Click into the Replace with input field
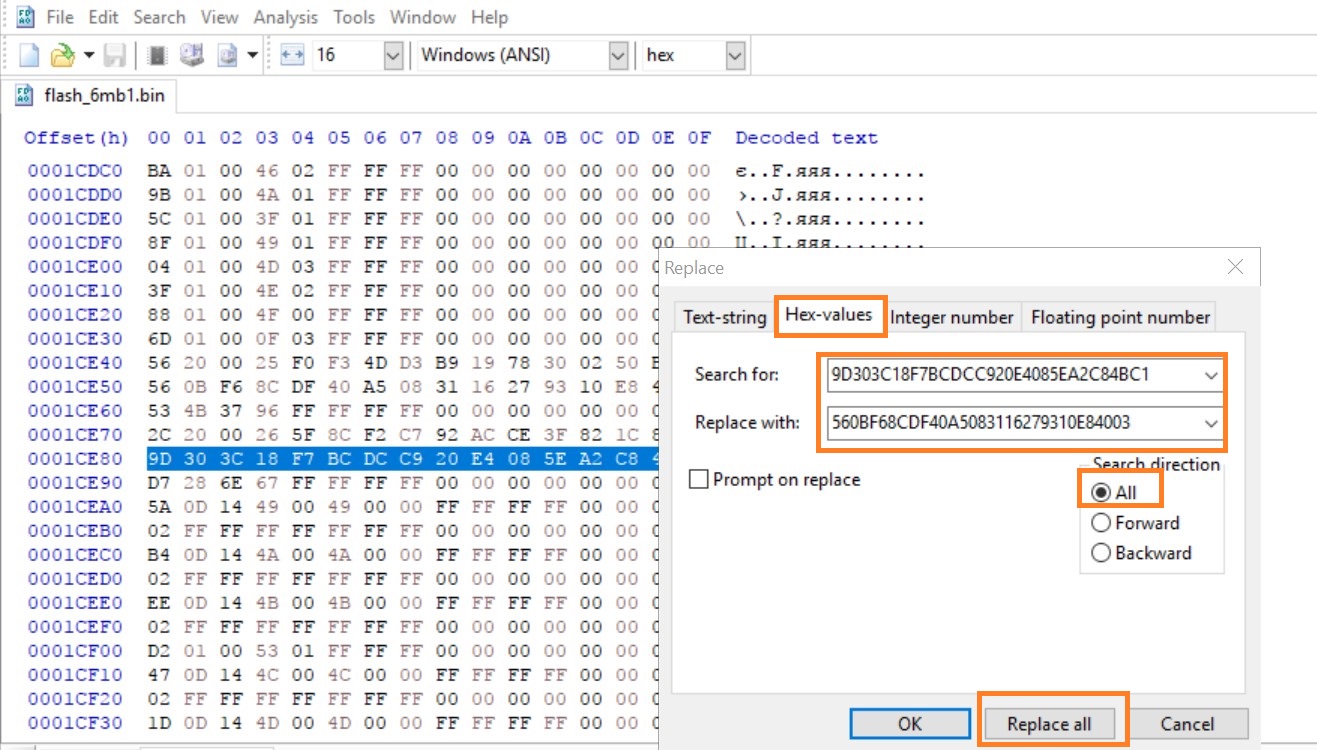This screenshot has width=1317, height=750. pyautogui.click(x=1010, y=422)
